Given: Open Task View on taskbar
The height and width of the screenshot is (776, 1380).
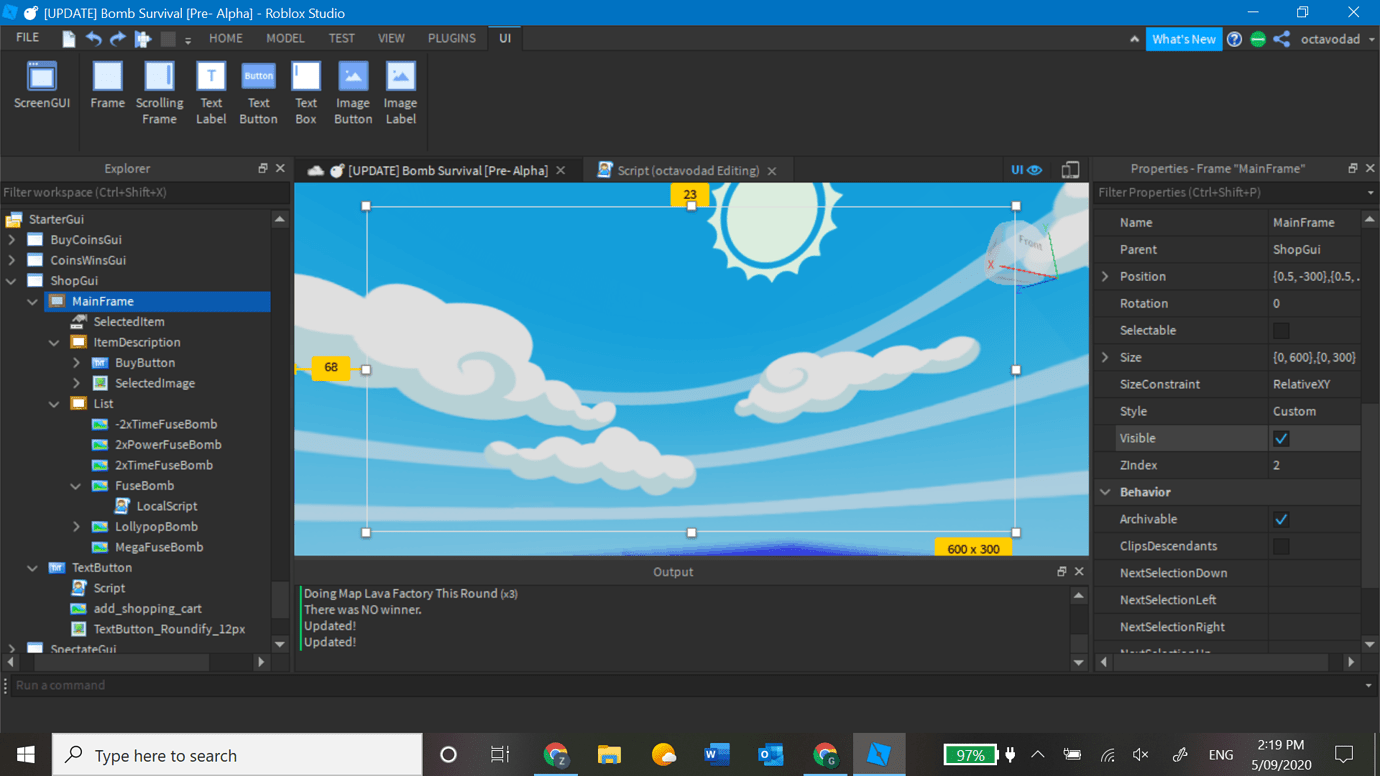Looking at the screenshot, I should 500,755.
